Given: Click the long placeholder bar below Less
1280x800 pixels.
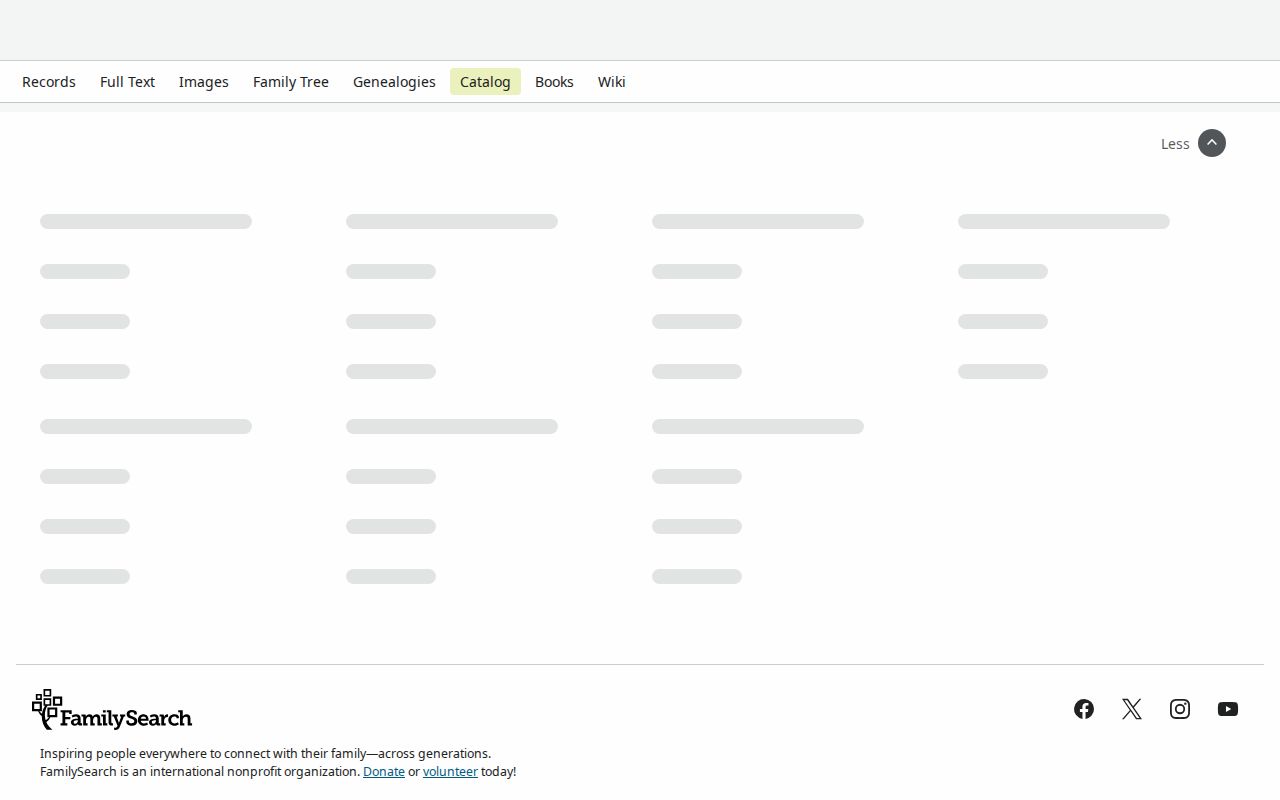Looking at the screenshot, I should 1064,221.
